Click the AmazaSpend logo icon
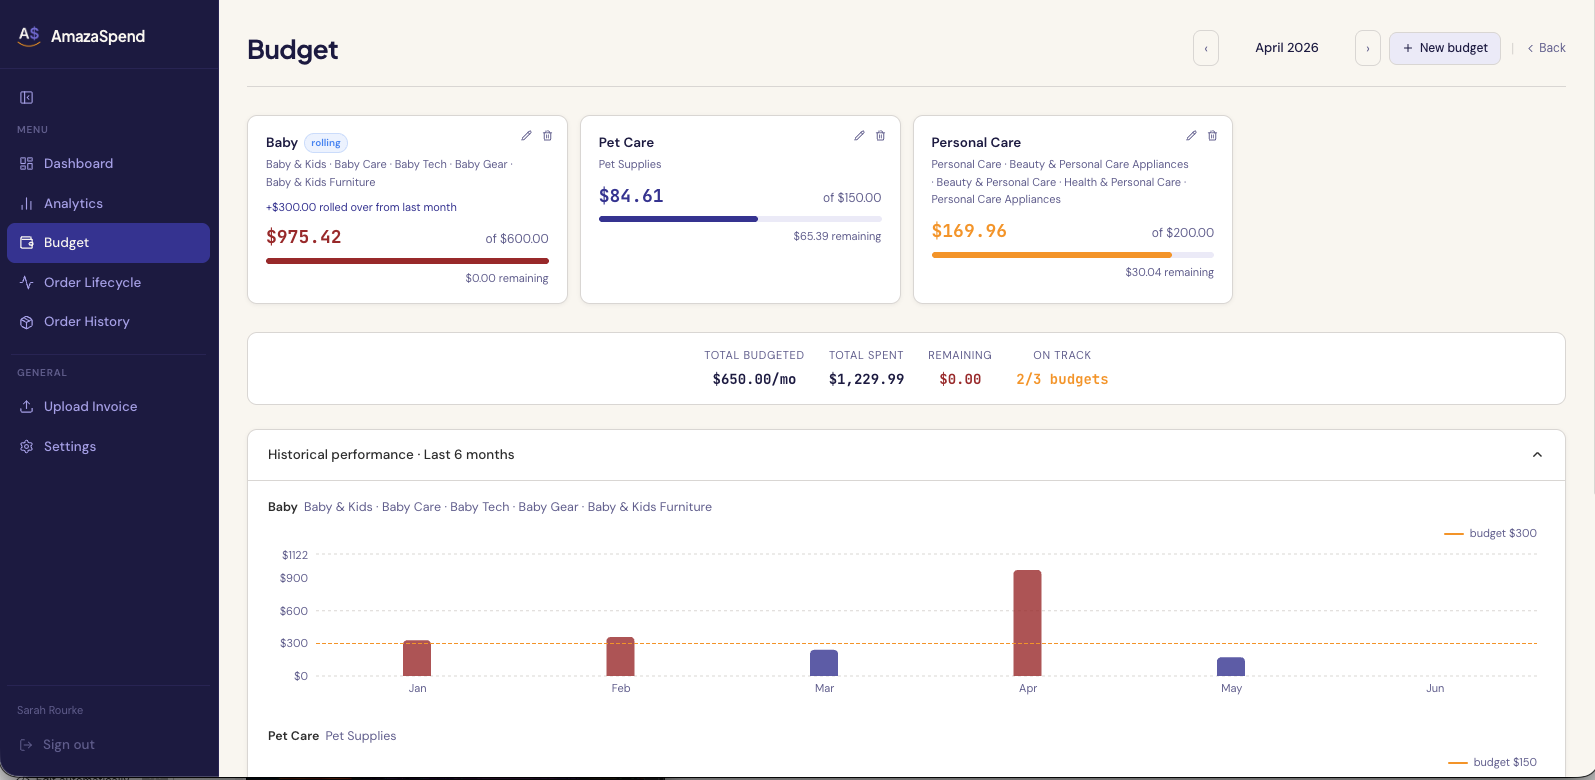Screen dimensions: 1595x780 pos(29,36)
